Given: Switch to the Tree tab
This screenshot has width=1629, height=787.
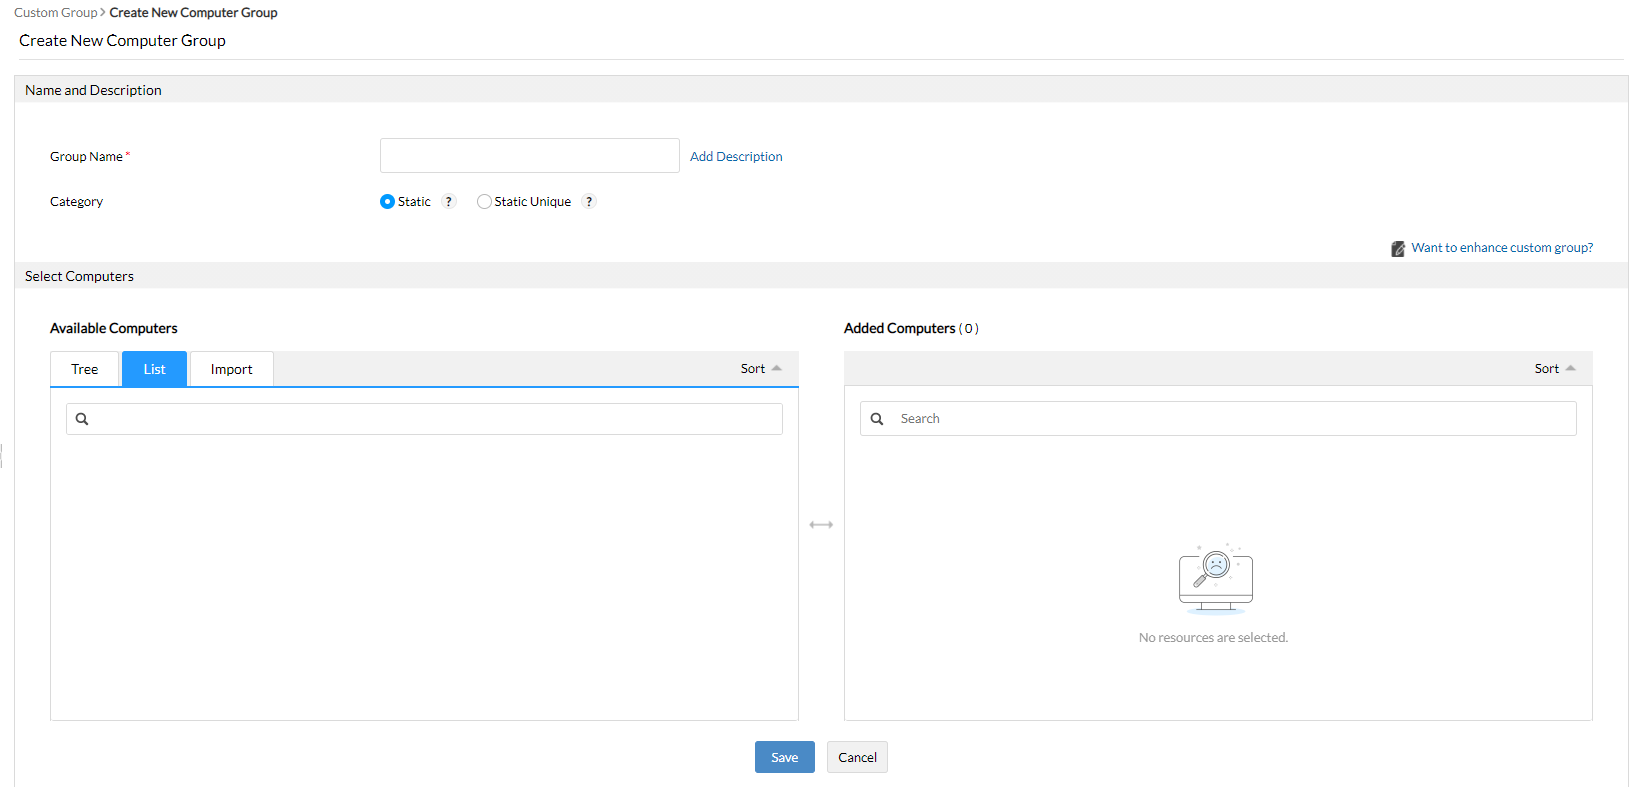Looking at the screenshot, I should coord(85,369).
